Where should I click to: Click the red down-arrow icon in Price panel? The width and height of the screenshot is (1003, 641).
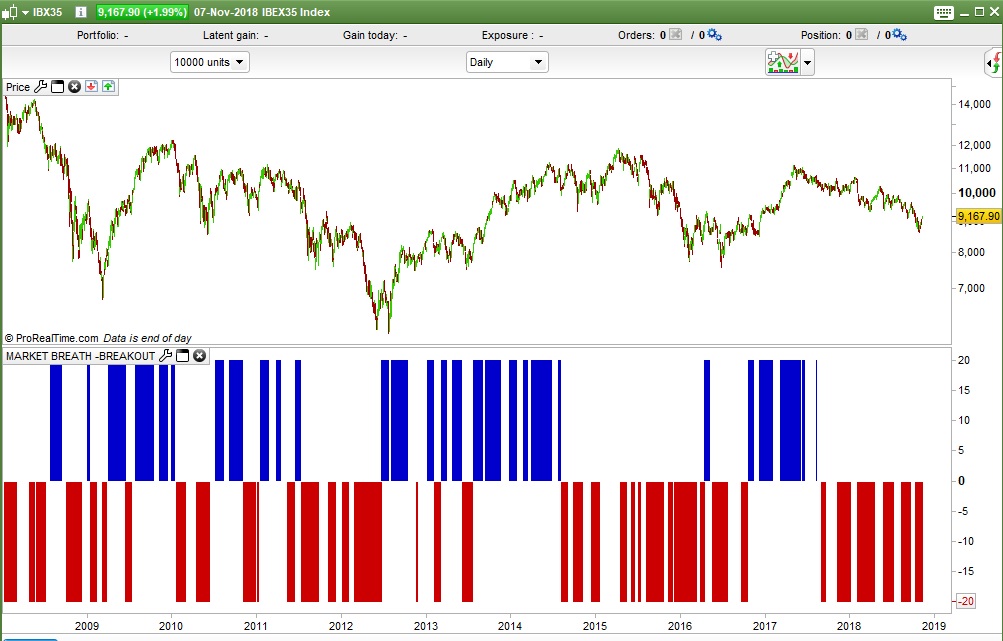91,86
